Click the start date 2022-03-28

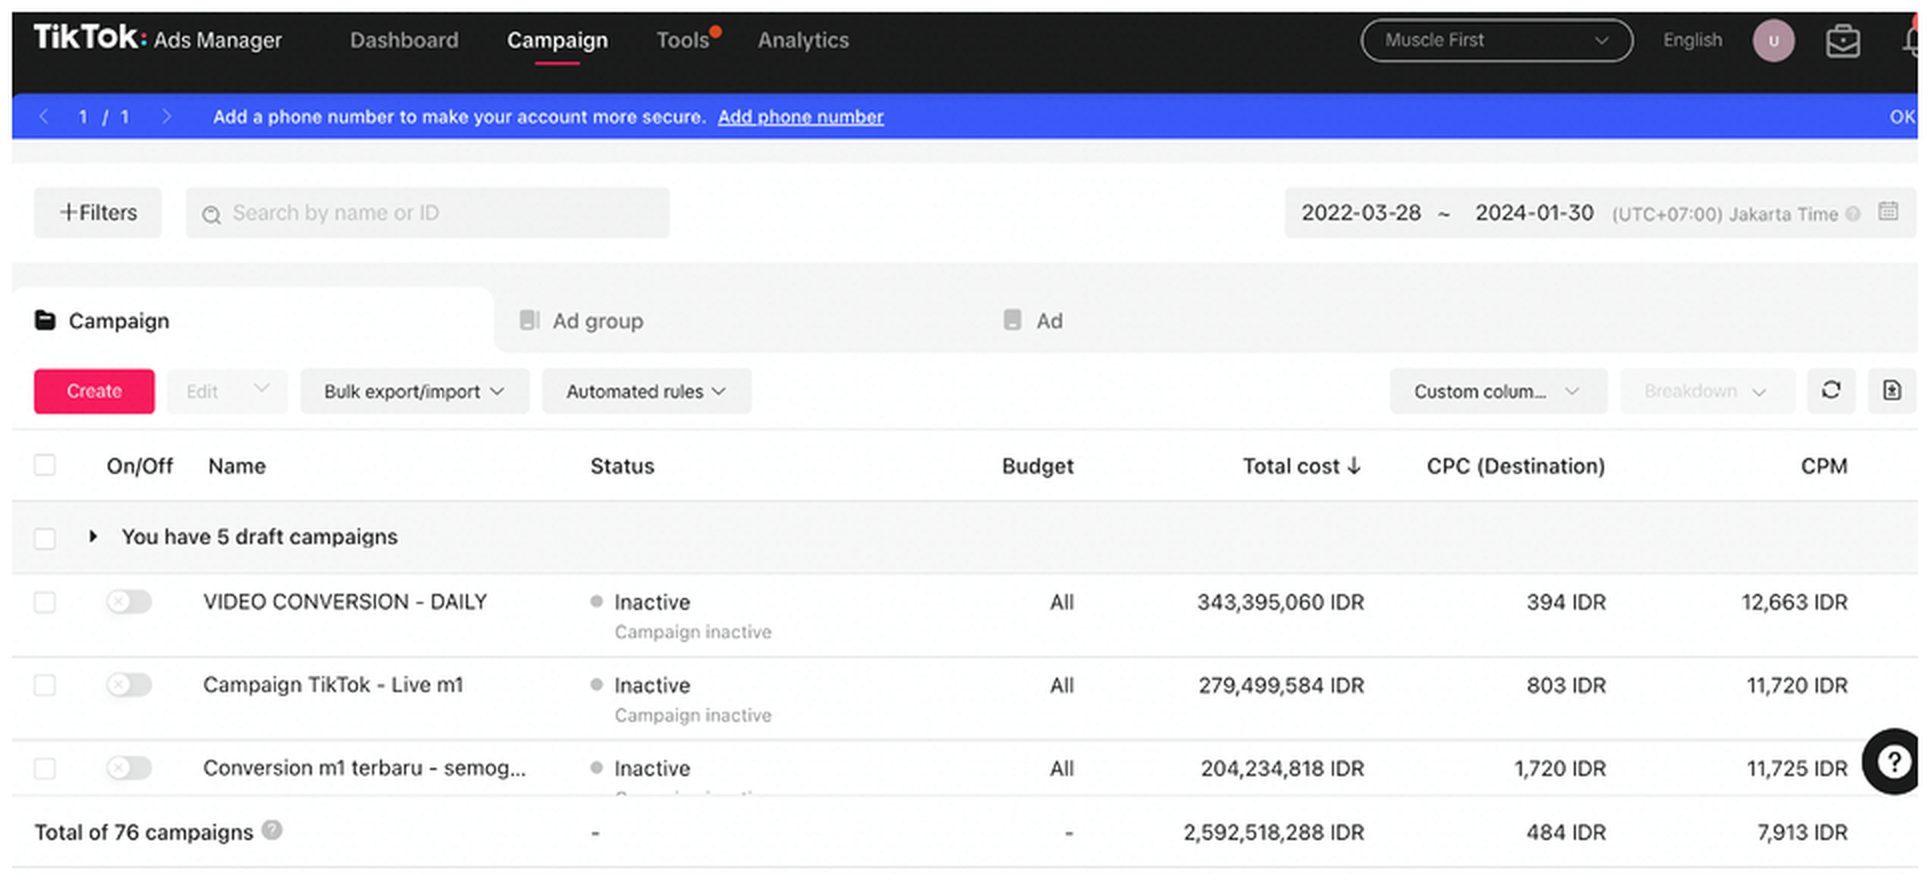1360,213
